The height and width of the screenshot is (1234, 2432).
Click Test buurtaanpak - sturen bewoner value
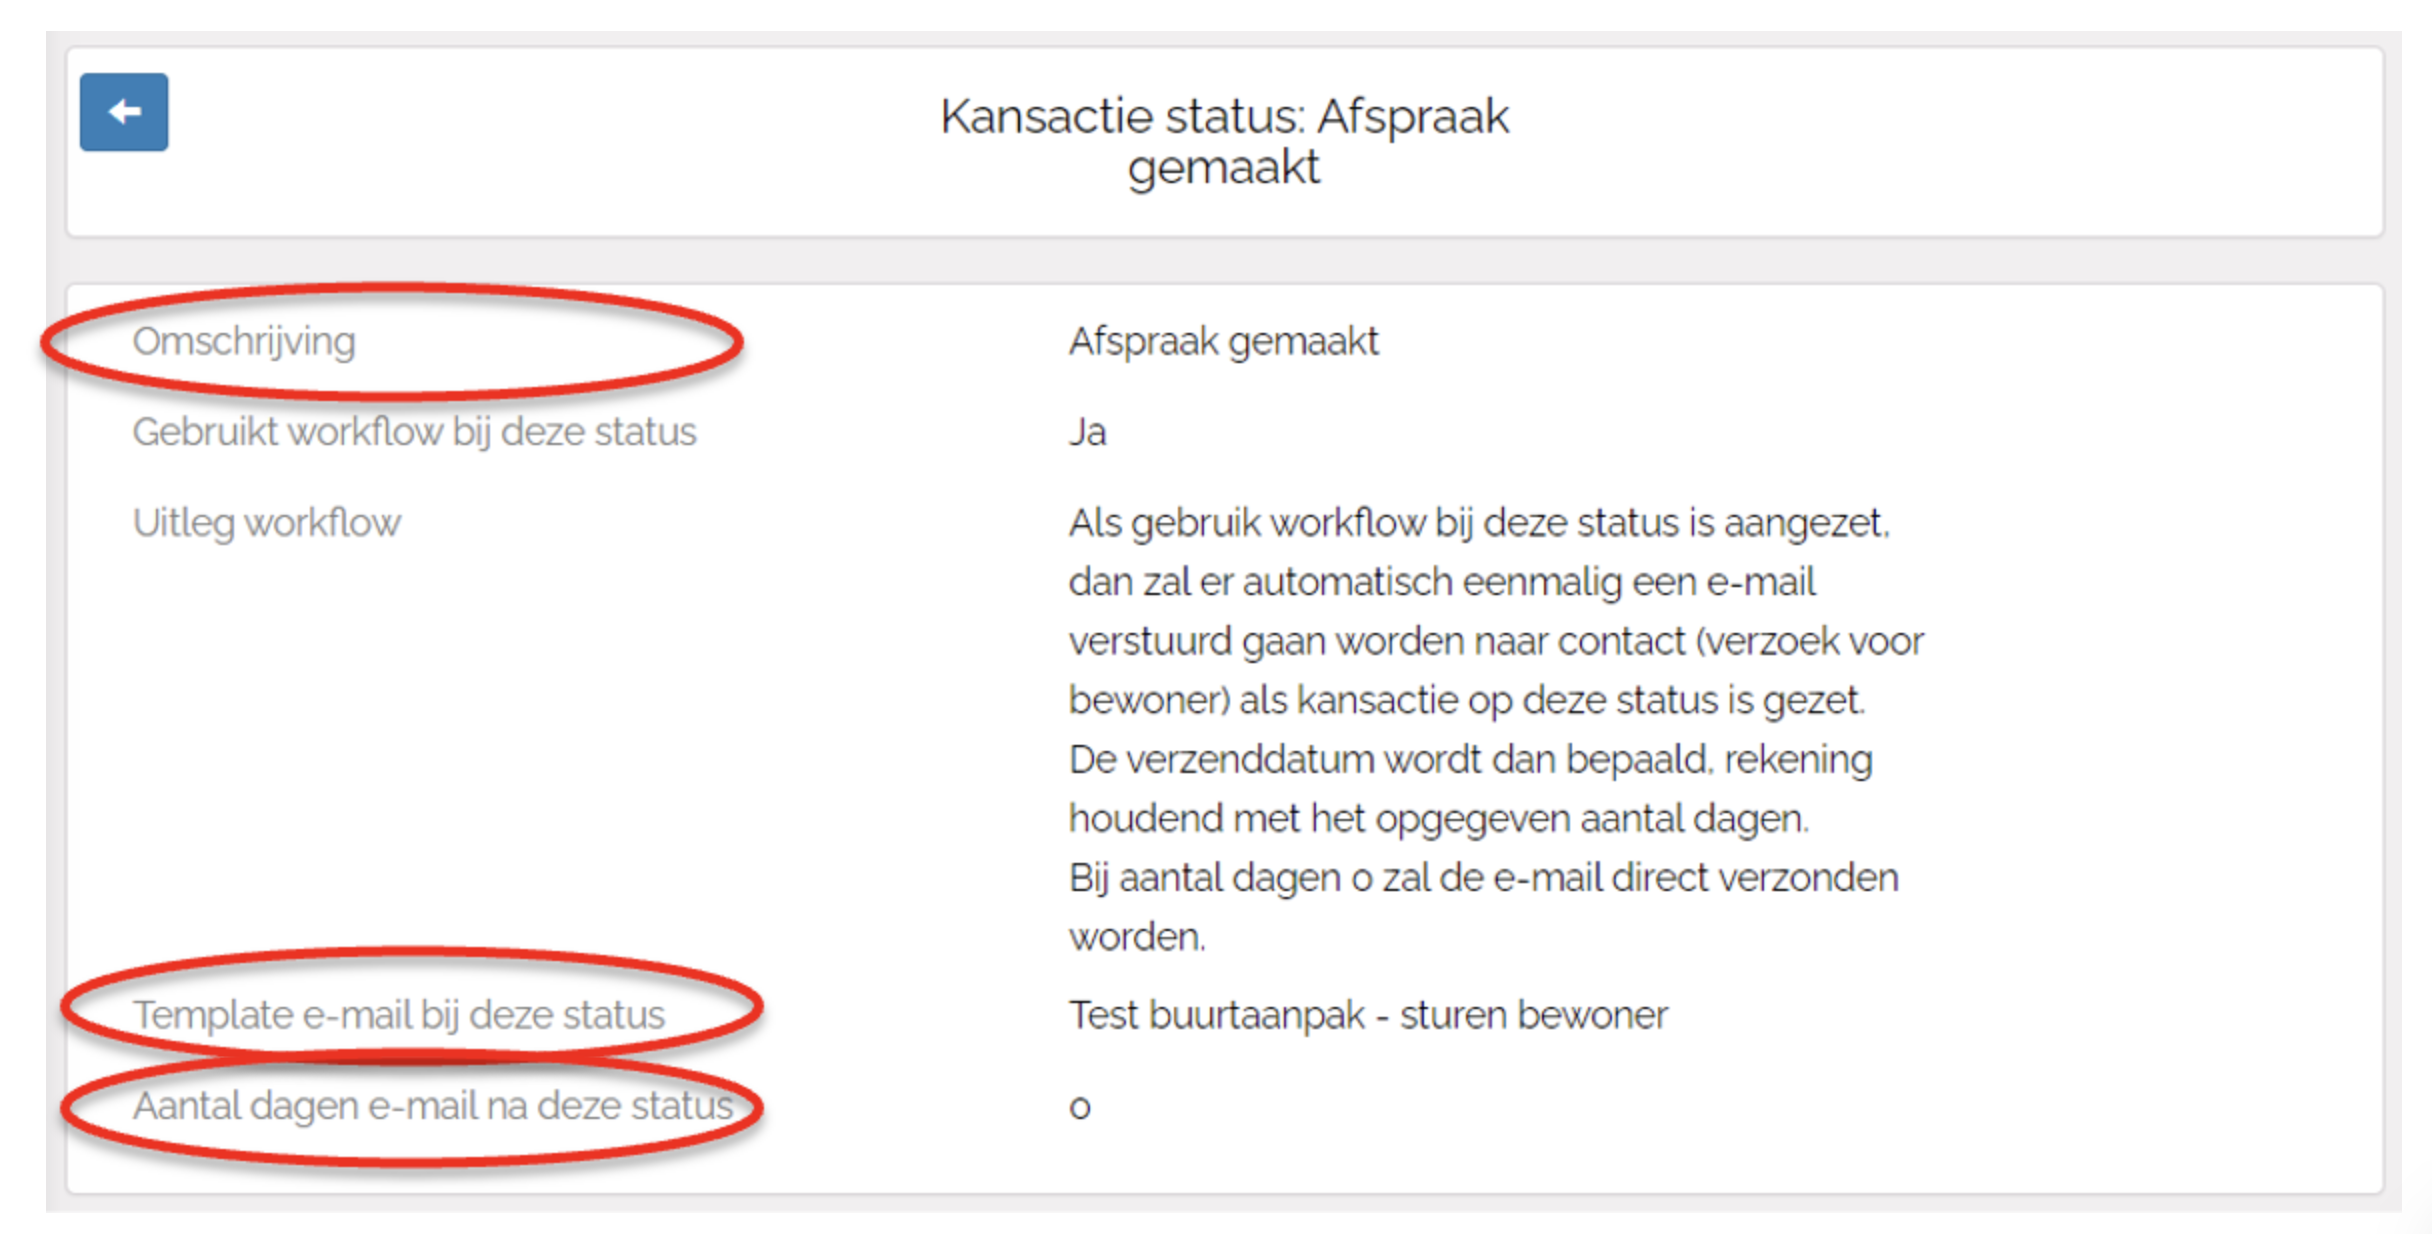click(x=1367, y=1015)
